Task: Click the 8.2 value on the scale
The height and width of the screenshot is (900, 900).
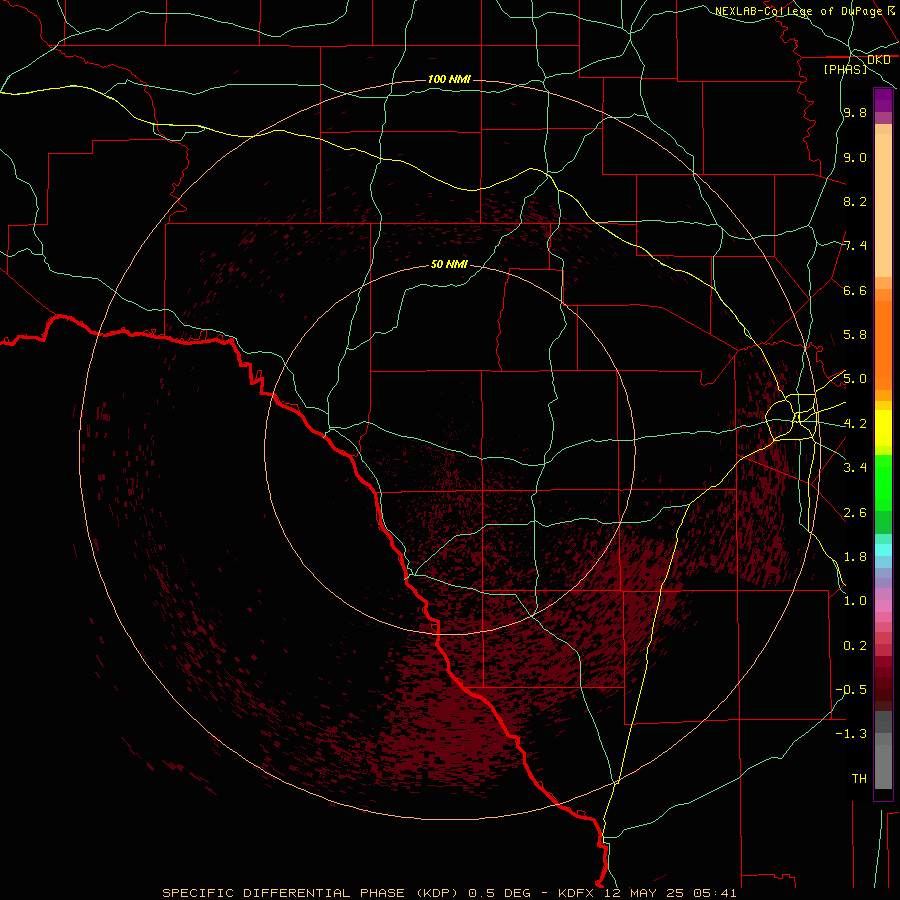Action: tap(855, 201)
